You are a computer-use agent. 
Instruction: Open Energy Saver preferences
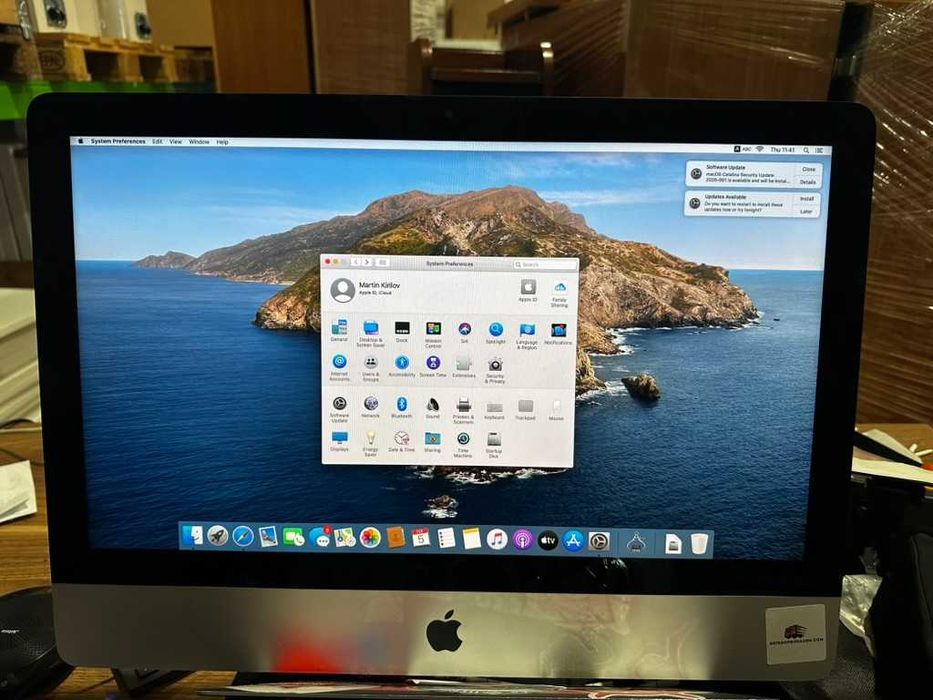point(370,444)
